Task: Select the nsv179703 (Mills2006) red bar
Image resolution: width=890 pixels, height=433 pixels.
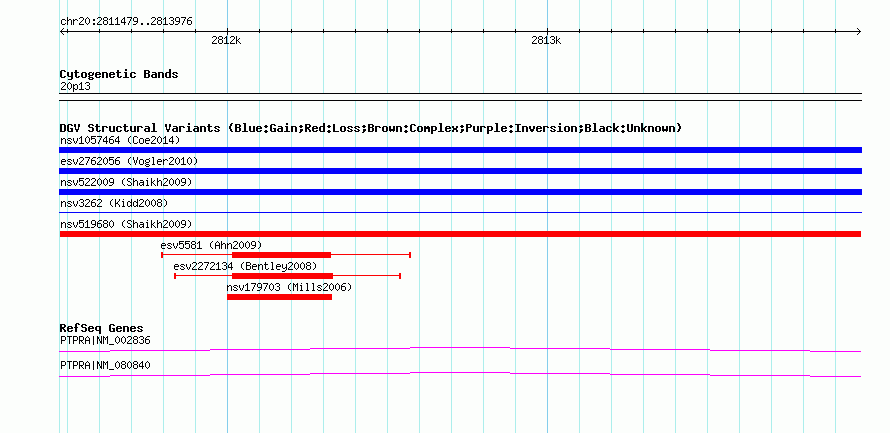Action: (x=279, y=297)
